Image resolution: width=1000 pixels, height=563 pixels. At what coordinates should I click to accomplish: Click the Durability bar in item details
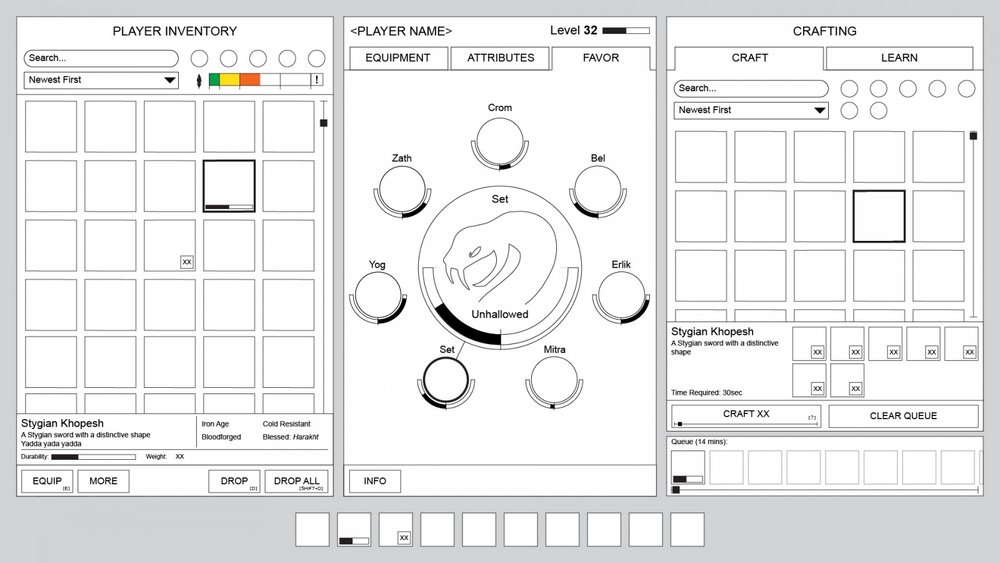94,457
